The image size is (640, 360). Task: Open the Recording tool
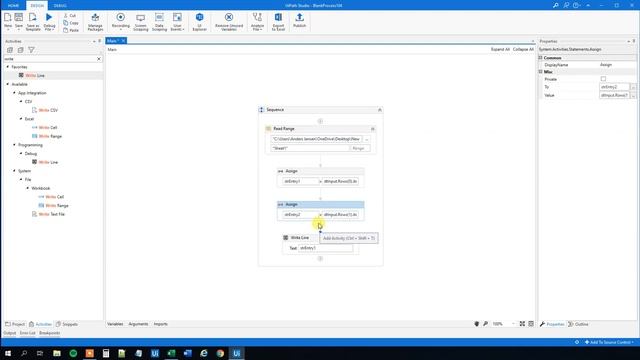120,21
